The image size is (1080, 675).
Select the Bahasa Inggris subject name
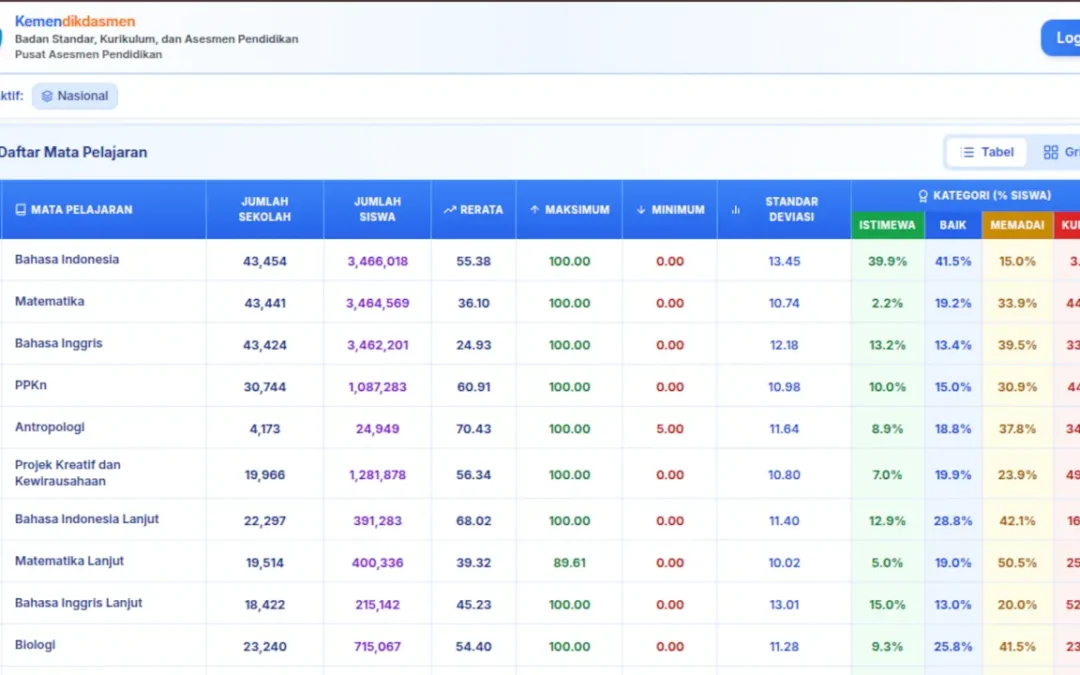tap(59, 343)
